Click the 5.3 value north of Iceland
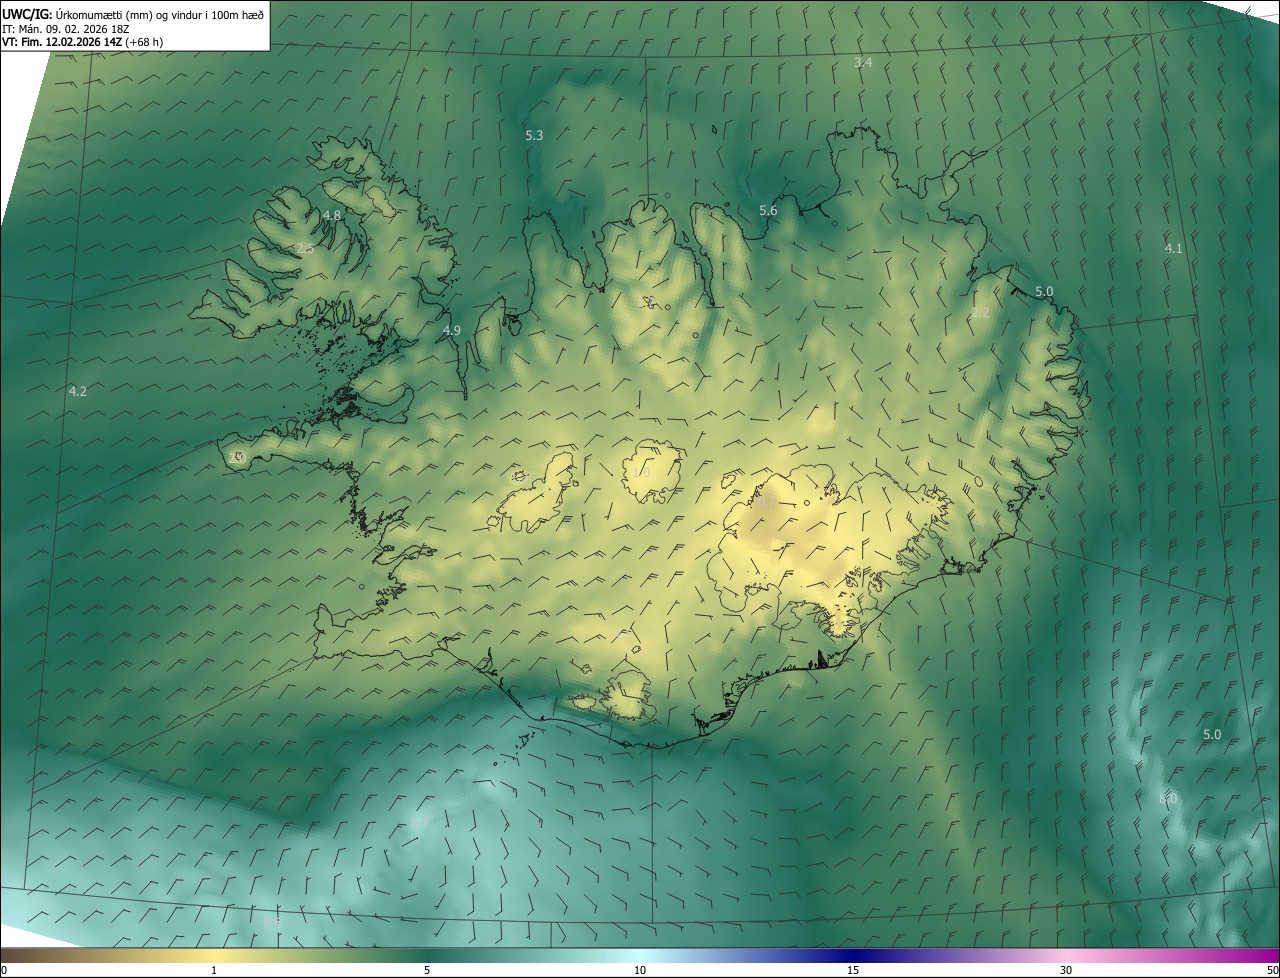Screen dimensions: 1280x978 click(x=534, y=135)
